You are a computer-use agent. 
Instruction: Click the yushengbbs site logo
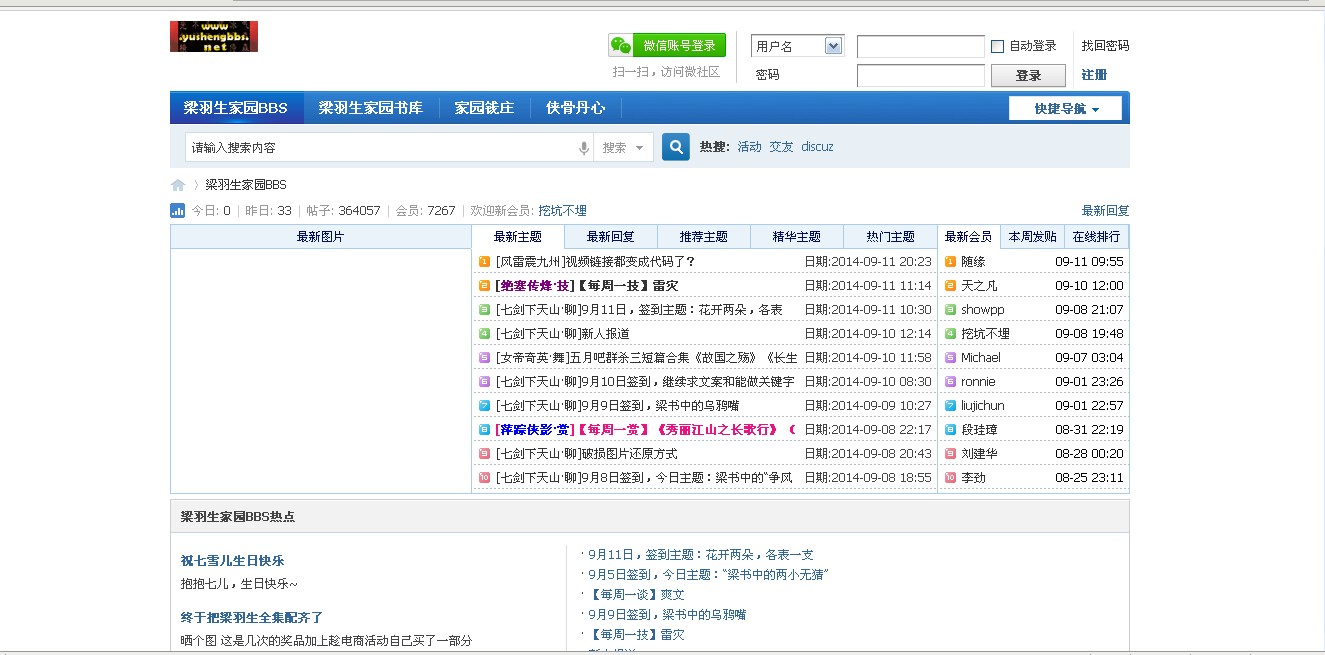pyautogui.click(x=214, y=37)
